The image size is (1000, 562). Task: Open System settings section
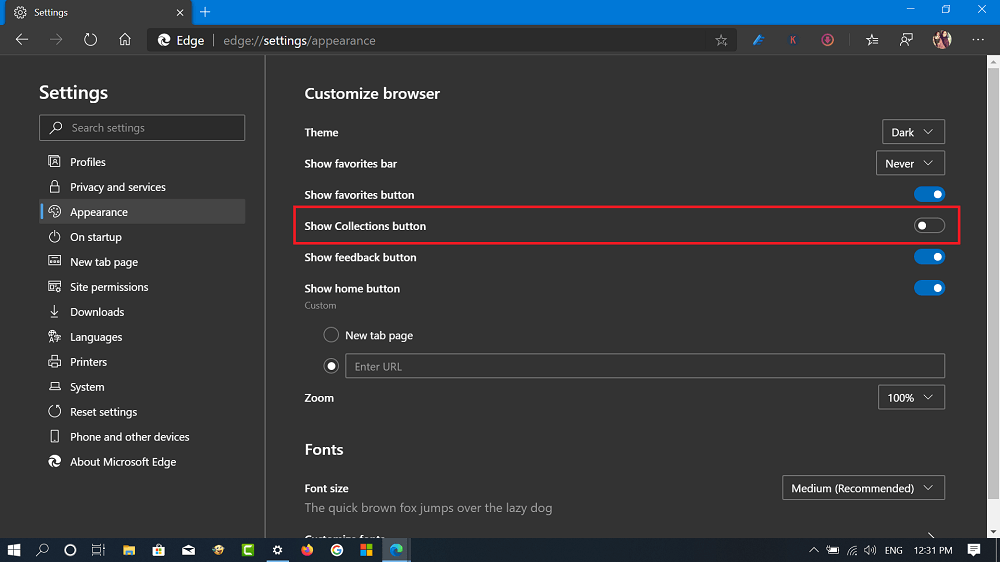pyautogui.click(x=142, y=387)
